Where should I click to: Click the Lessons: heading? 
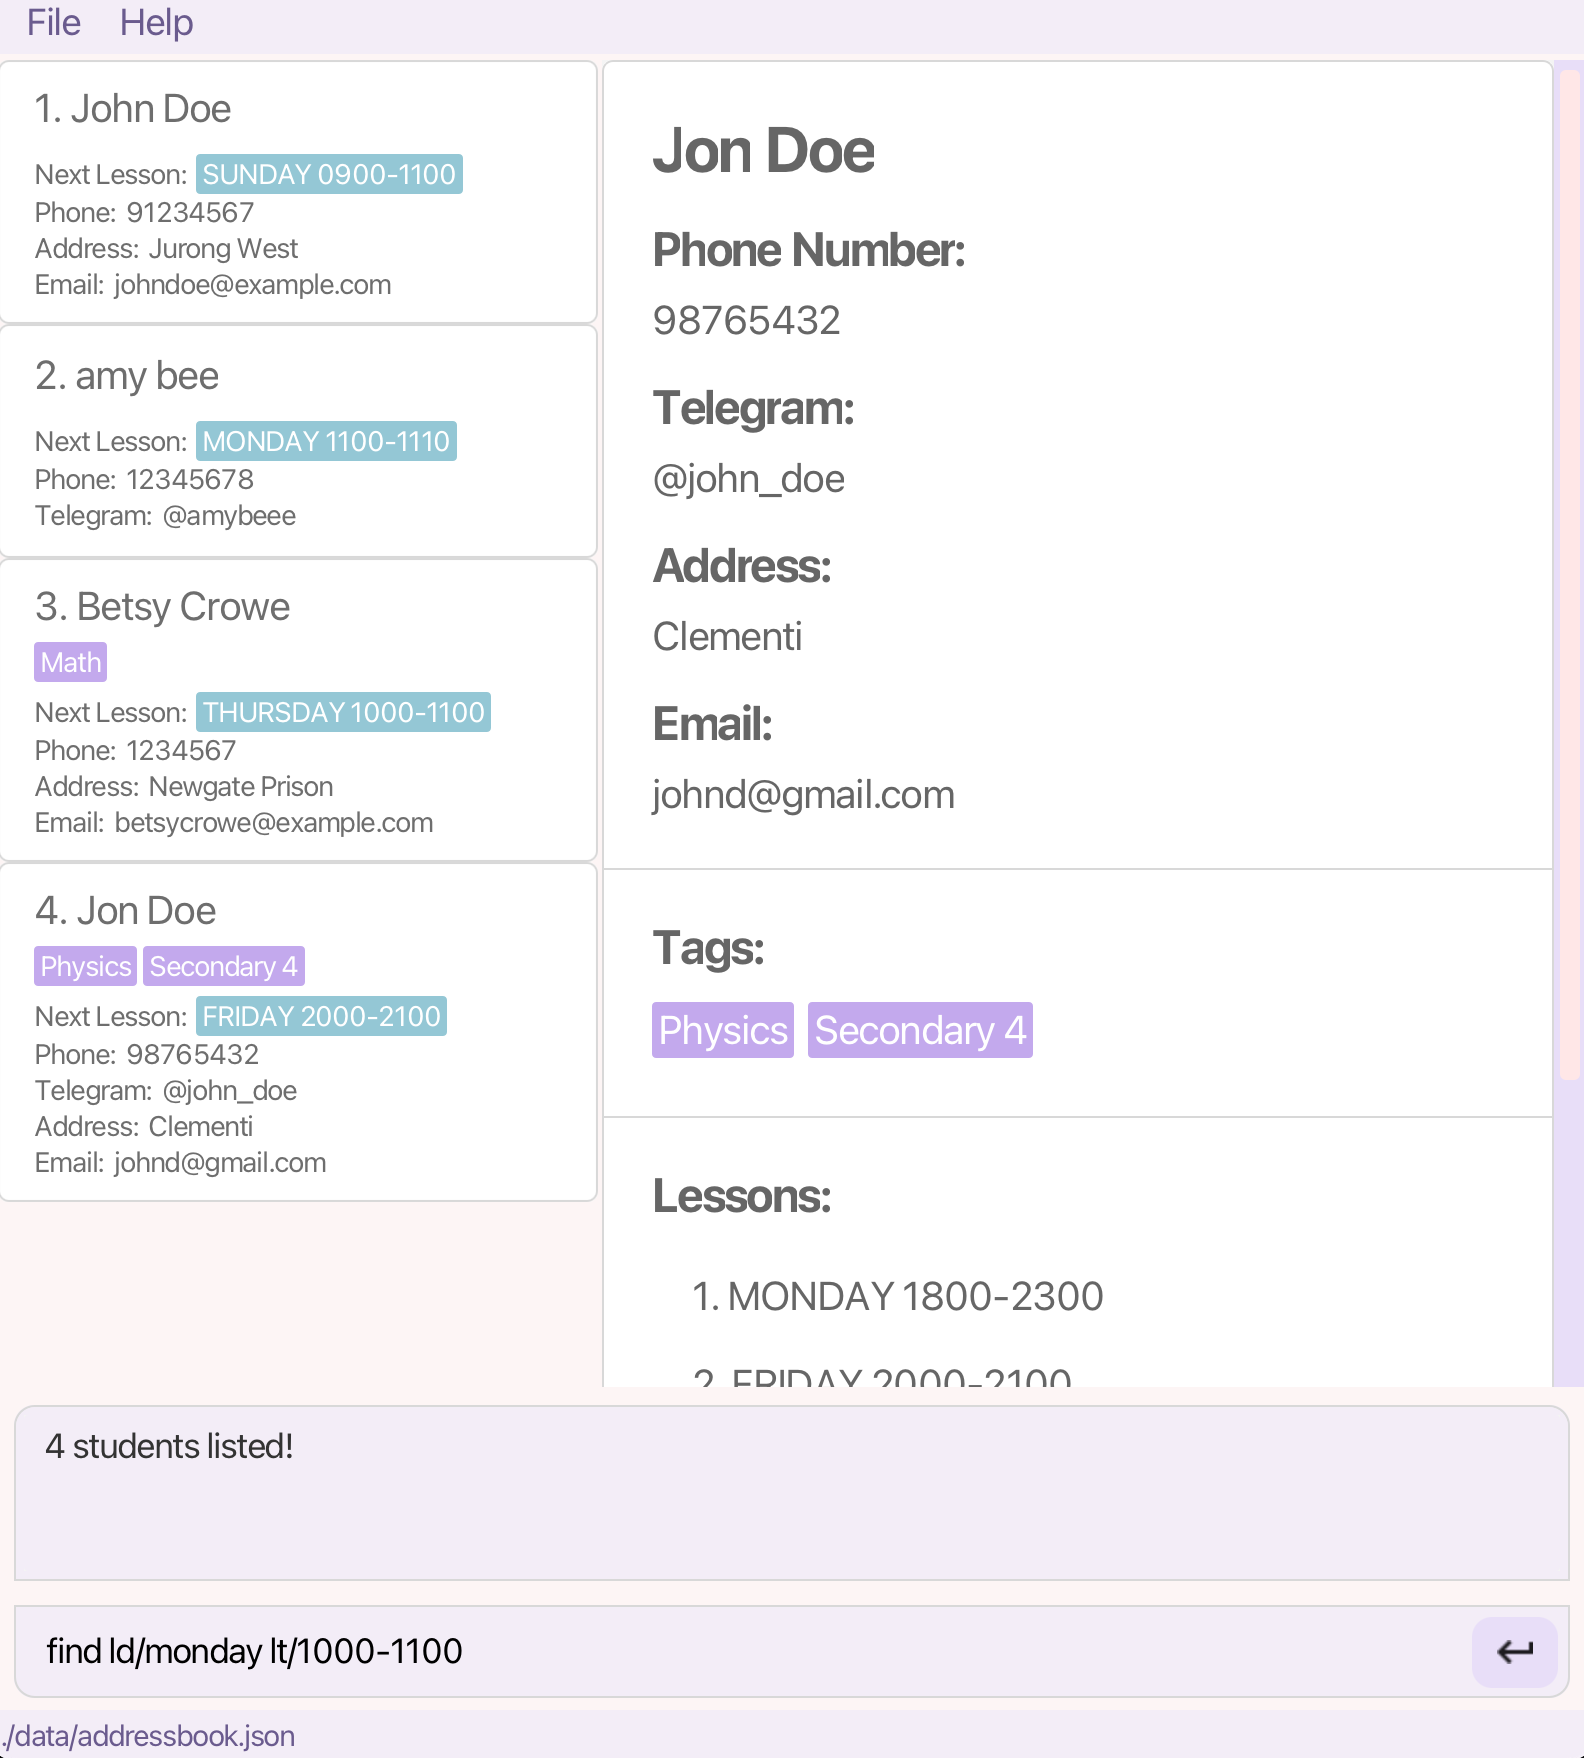point(742,1197)
